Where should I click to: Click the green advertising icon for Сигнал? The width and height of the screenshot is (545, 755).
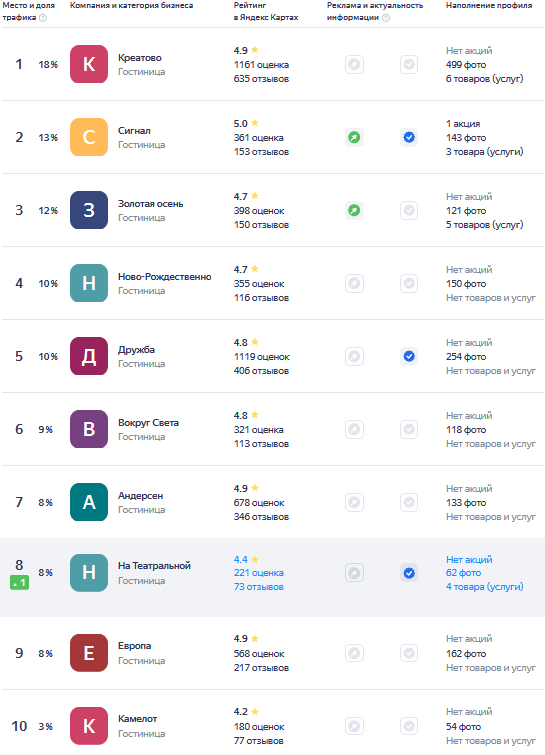point(354,138)
